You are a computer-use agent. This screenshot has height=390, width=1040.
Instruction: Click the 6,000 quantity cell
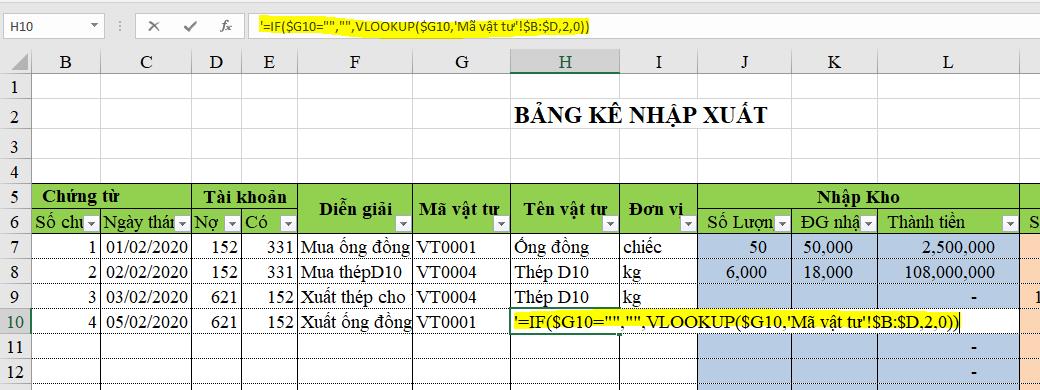coord(744,272)
